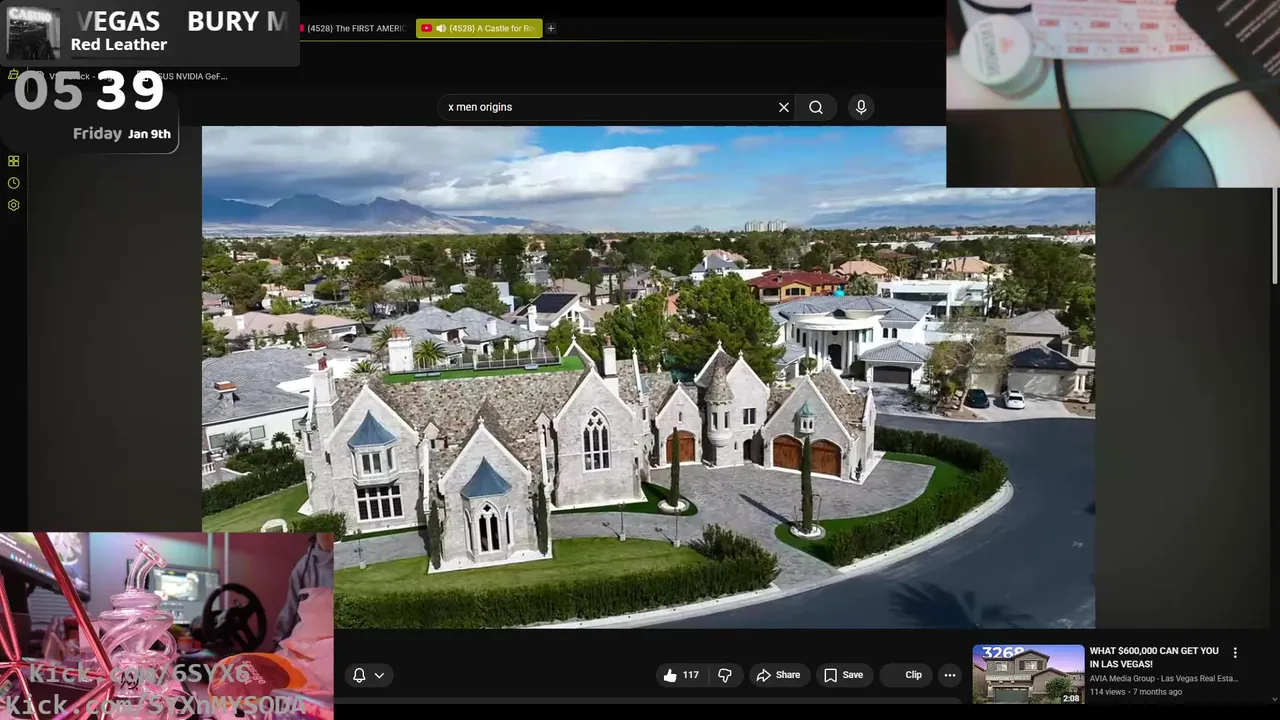
Task: Switch to 'The FIRST AMERIC...' tab
Action: 353,29
